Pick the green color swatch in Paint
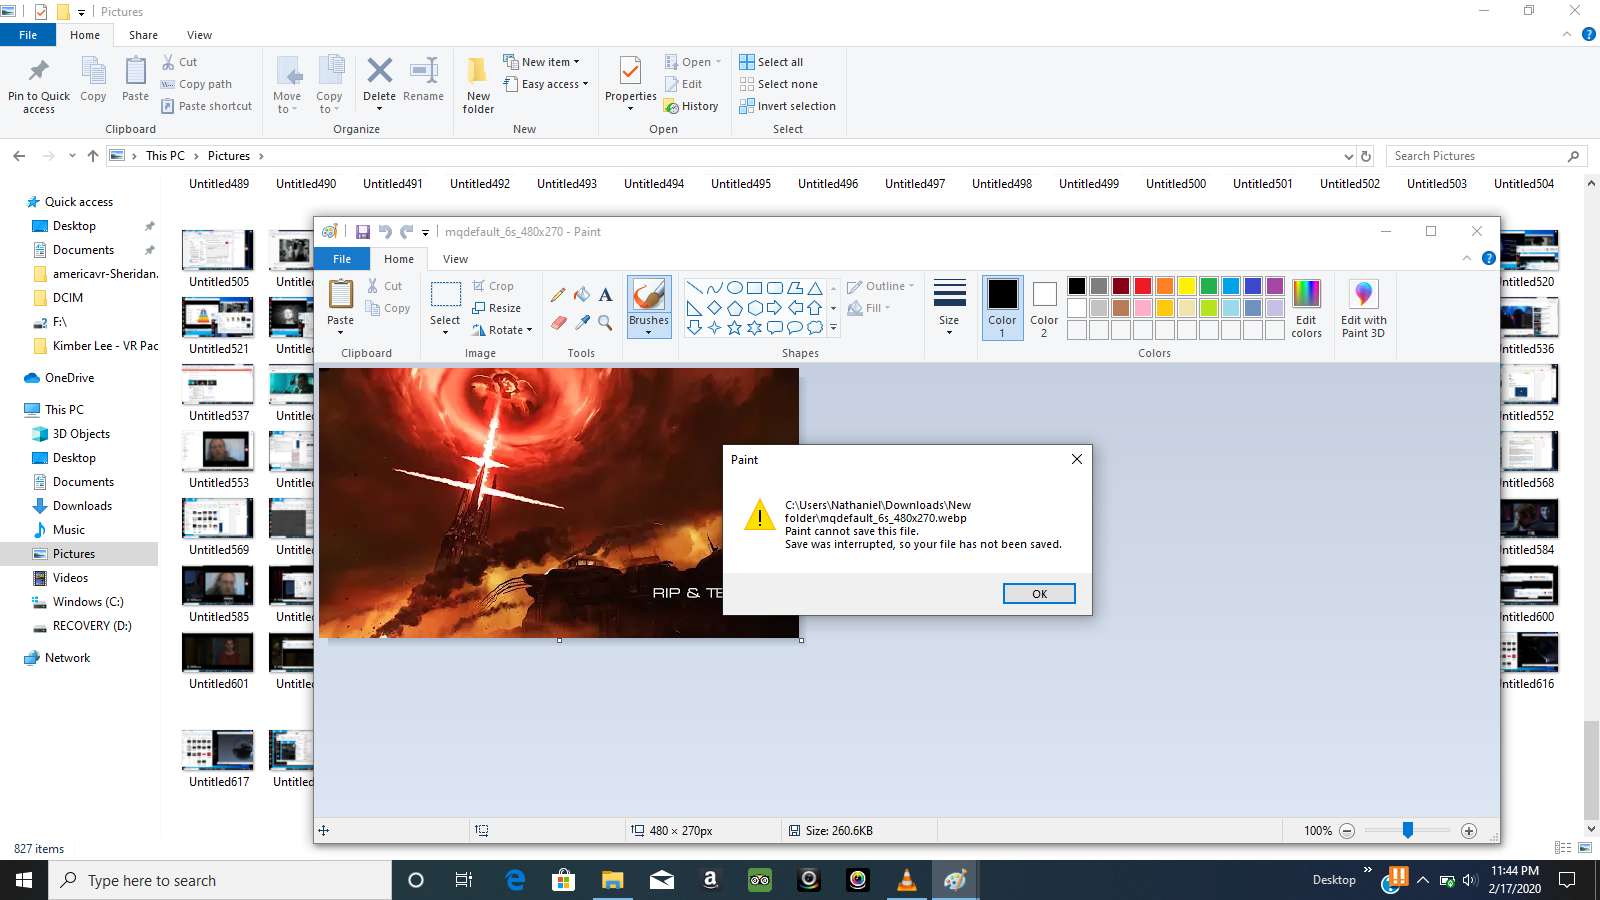The image size is (1600, 900). tap(1209, 286)
